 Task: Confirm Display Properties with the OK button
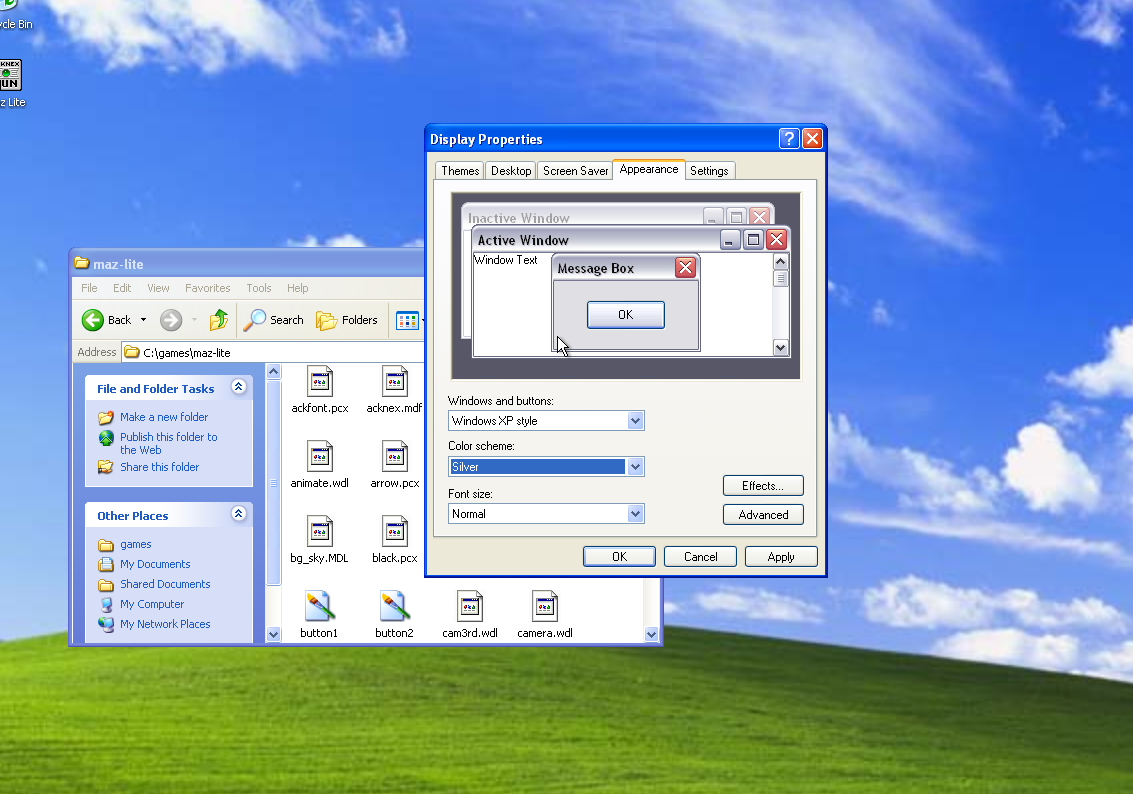click(x=619, y=556)
